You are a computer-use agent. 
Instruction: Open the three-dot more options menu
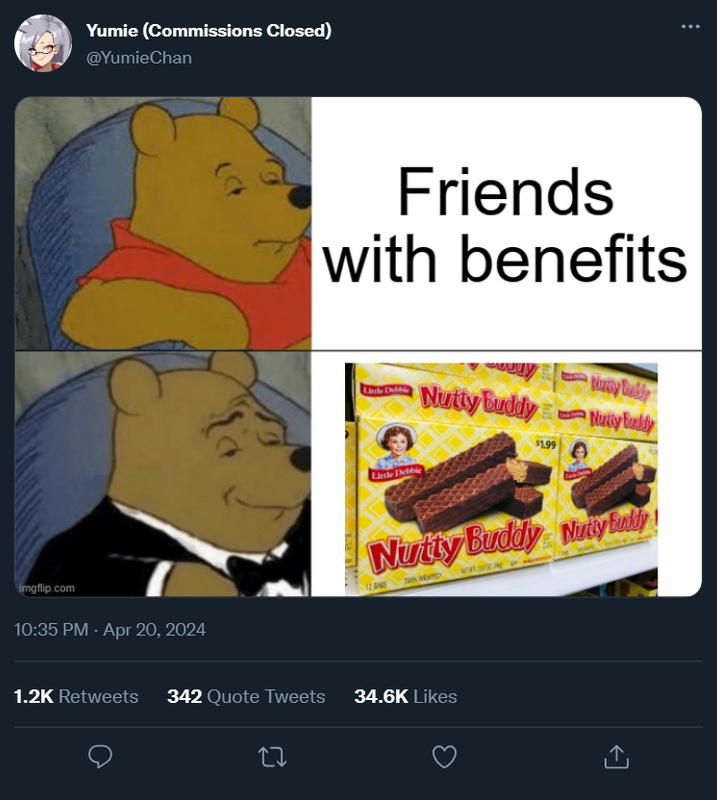coord(690,27)
